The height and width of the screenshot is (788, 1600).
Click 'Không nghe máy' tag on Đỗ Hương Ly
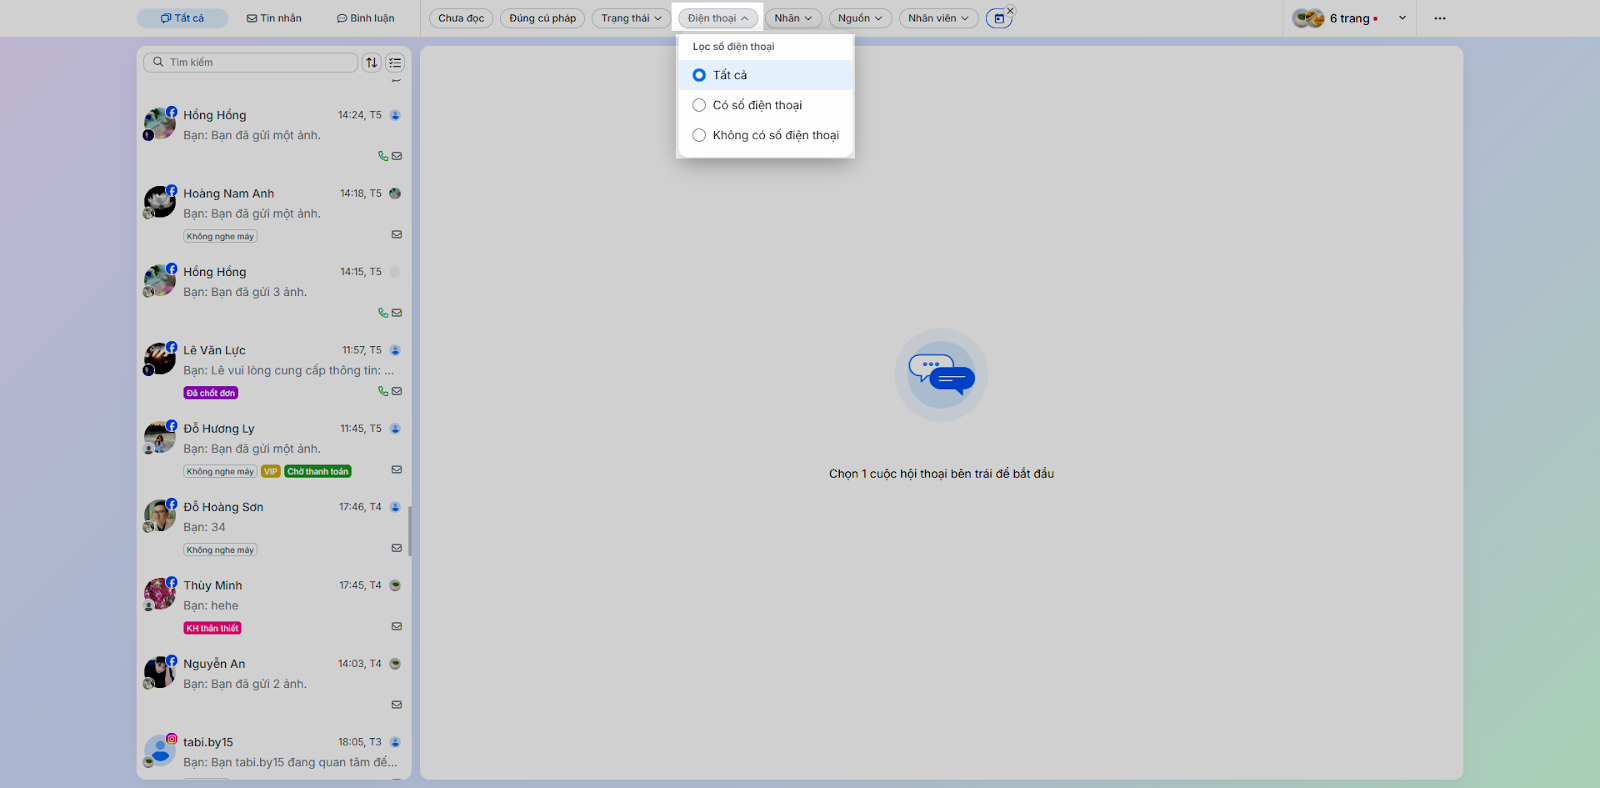pos(220,471)
